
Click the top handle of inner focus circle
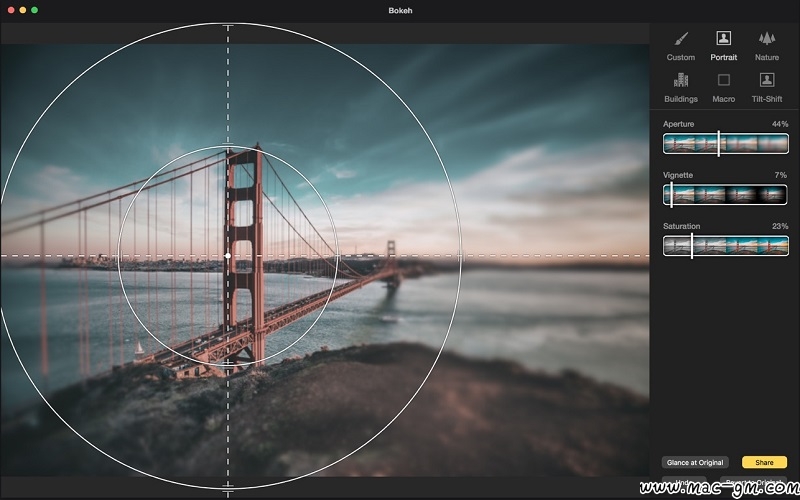pyautogui.click(x=228, y=146)
